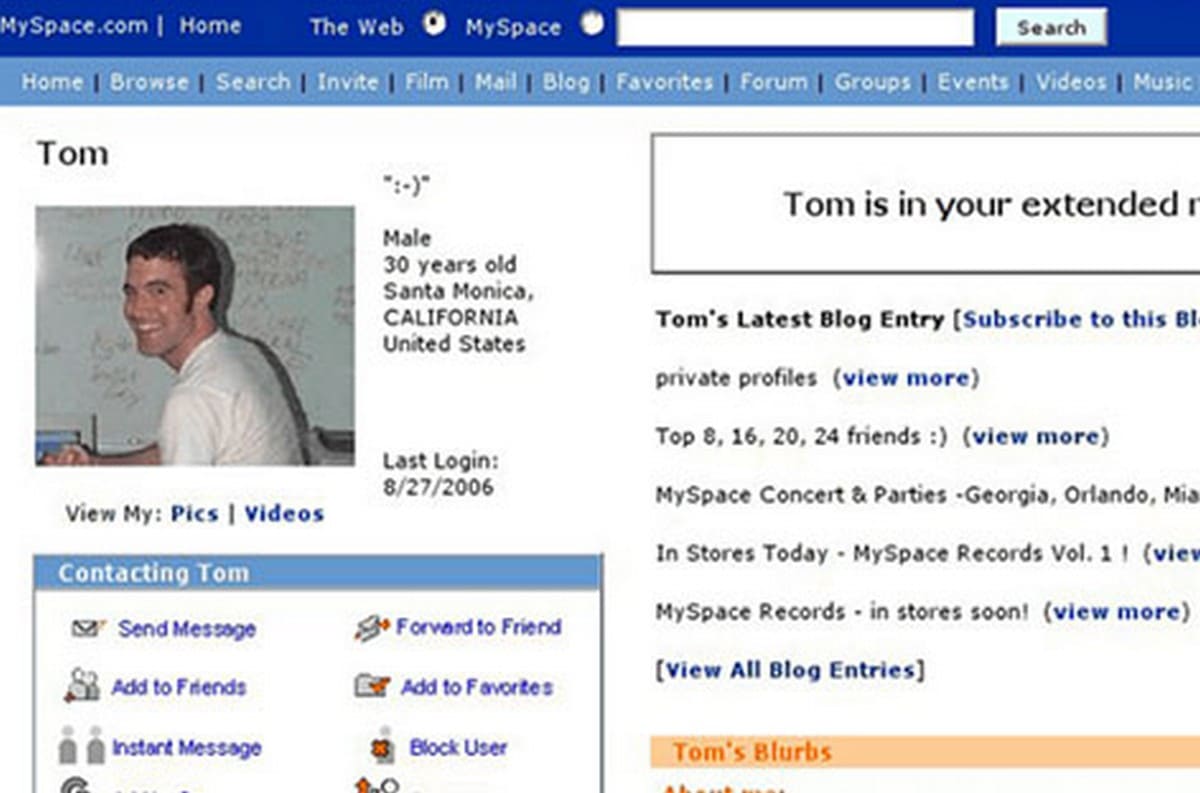Click the Santa Monica location text

pos(458,291)
